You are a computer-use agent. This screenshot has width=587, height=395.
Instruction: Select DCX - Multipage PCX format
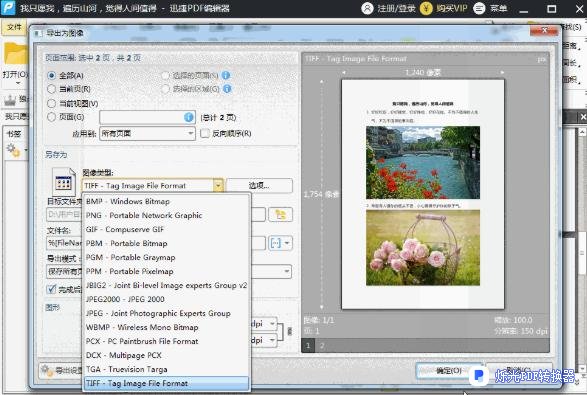(166, 355)
